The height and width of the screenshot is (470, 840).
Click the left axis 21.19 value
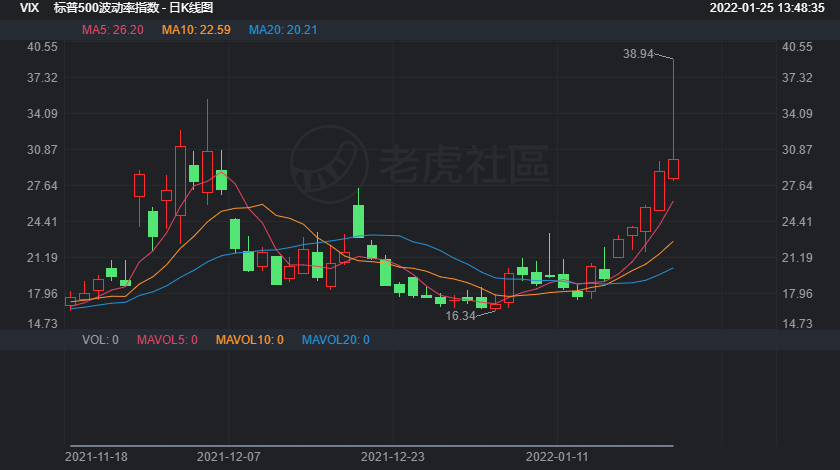click(x=42, y=257)
